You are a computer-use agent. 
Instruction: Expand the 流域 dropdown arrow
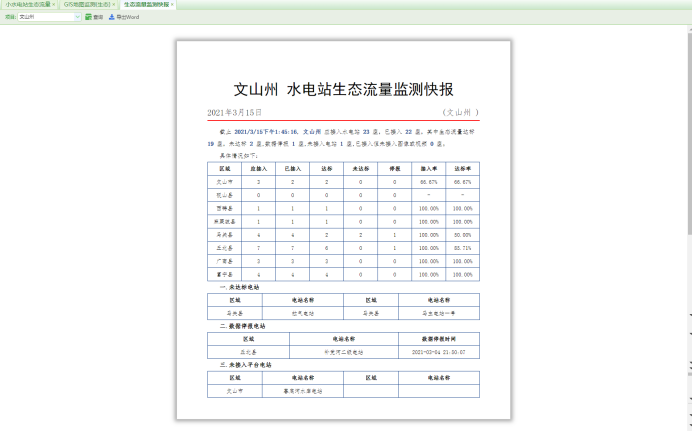78,17
